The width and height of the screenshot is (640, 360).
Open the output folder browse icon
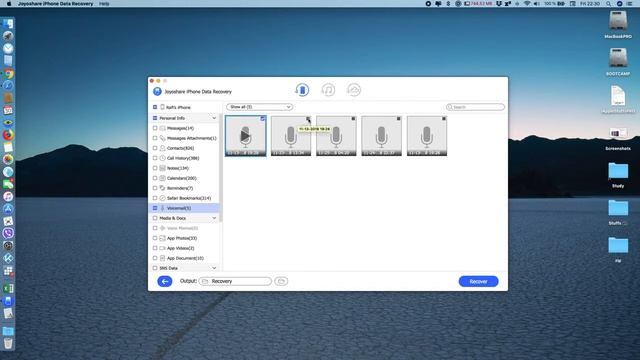click(281, 281)
